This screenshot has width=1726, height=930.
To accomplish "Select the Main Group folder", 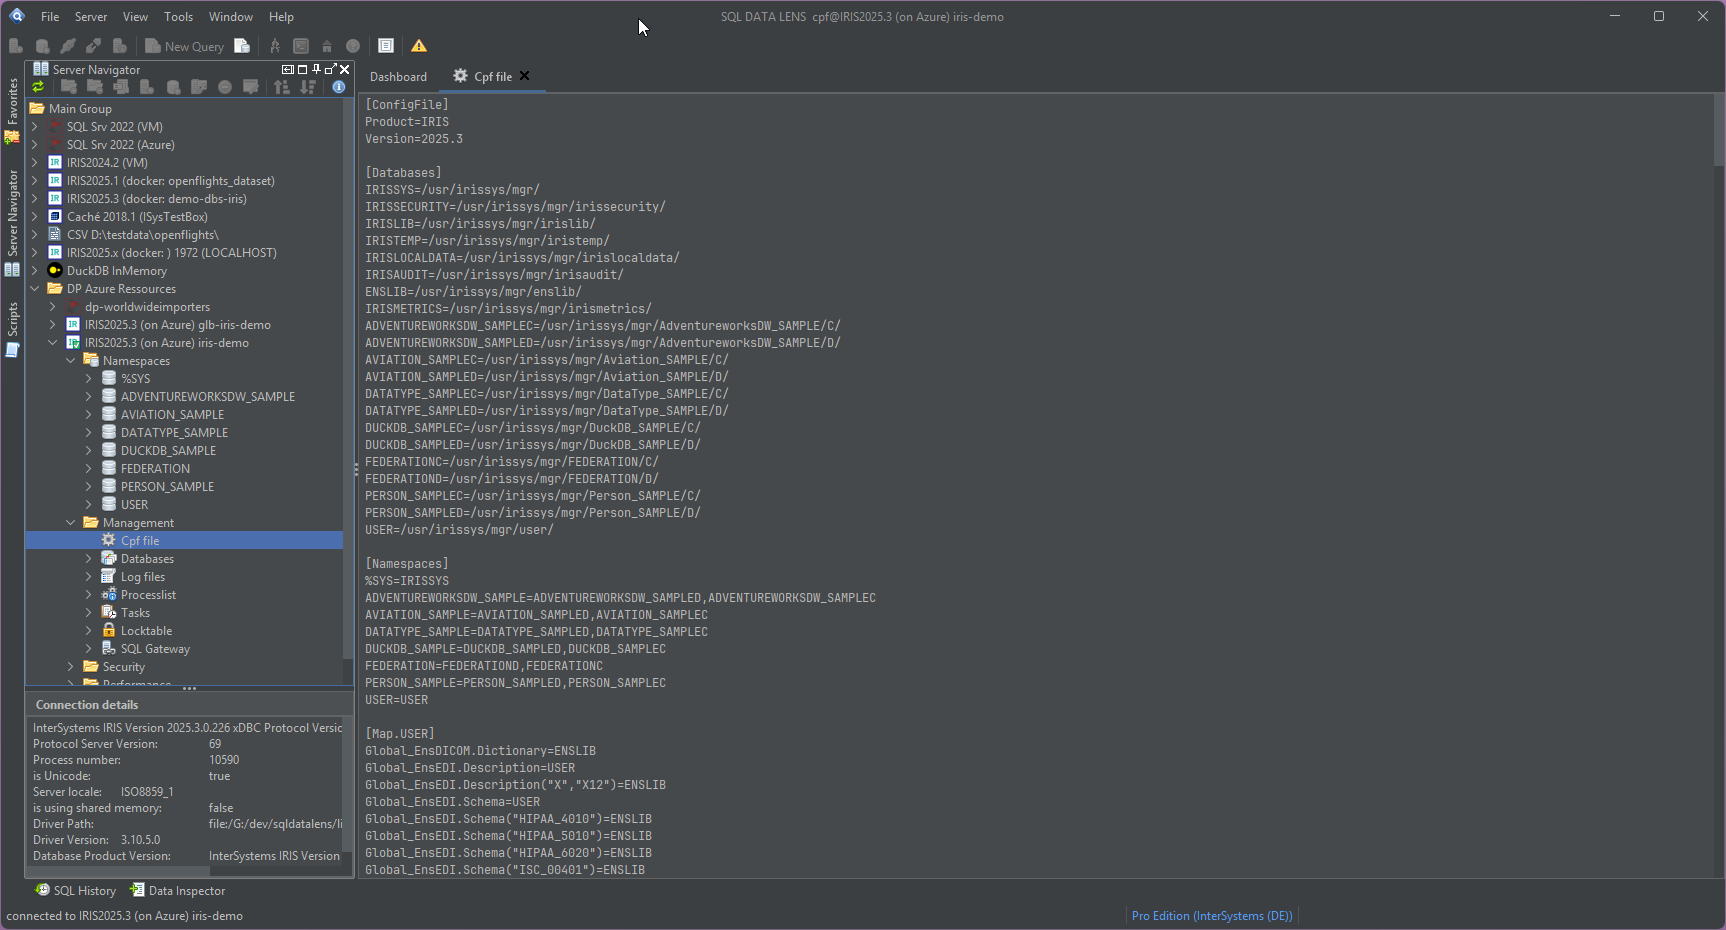I will [80, 109].
